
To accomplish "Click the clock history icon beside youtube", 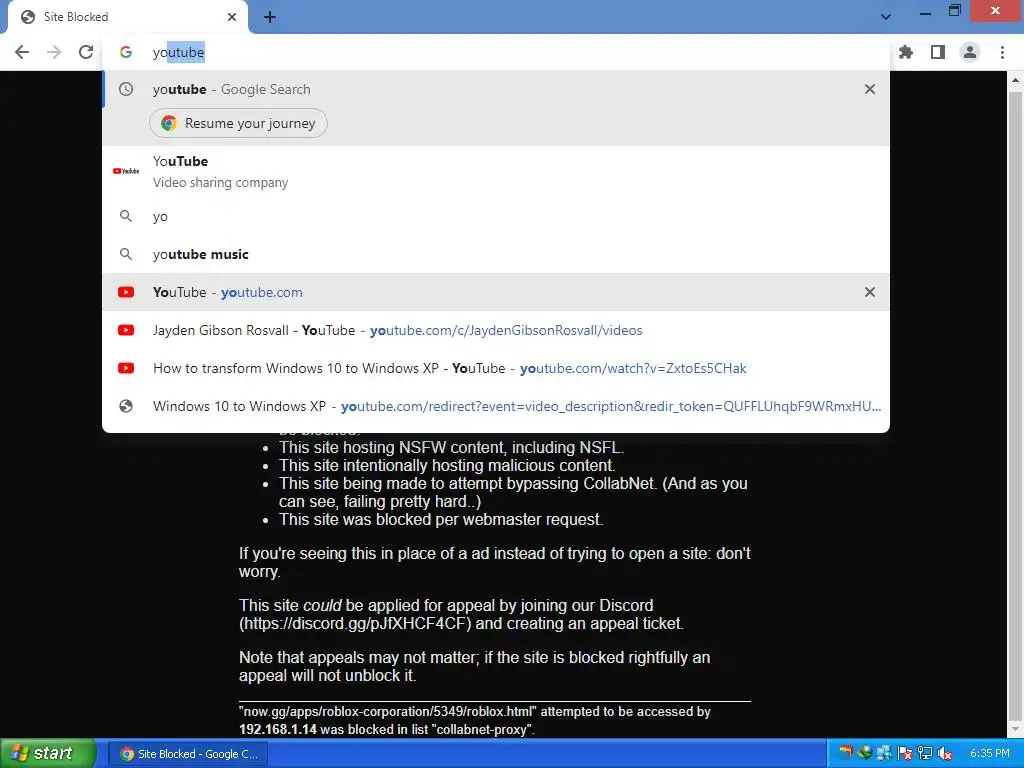I will click(x=126, y=89).
